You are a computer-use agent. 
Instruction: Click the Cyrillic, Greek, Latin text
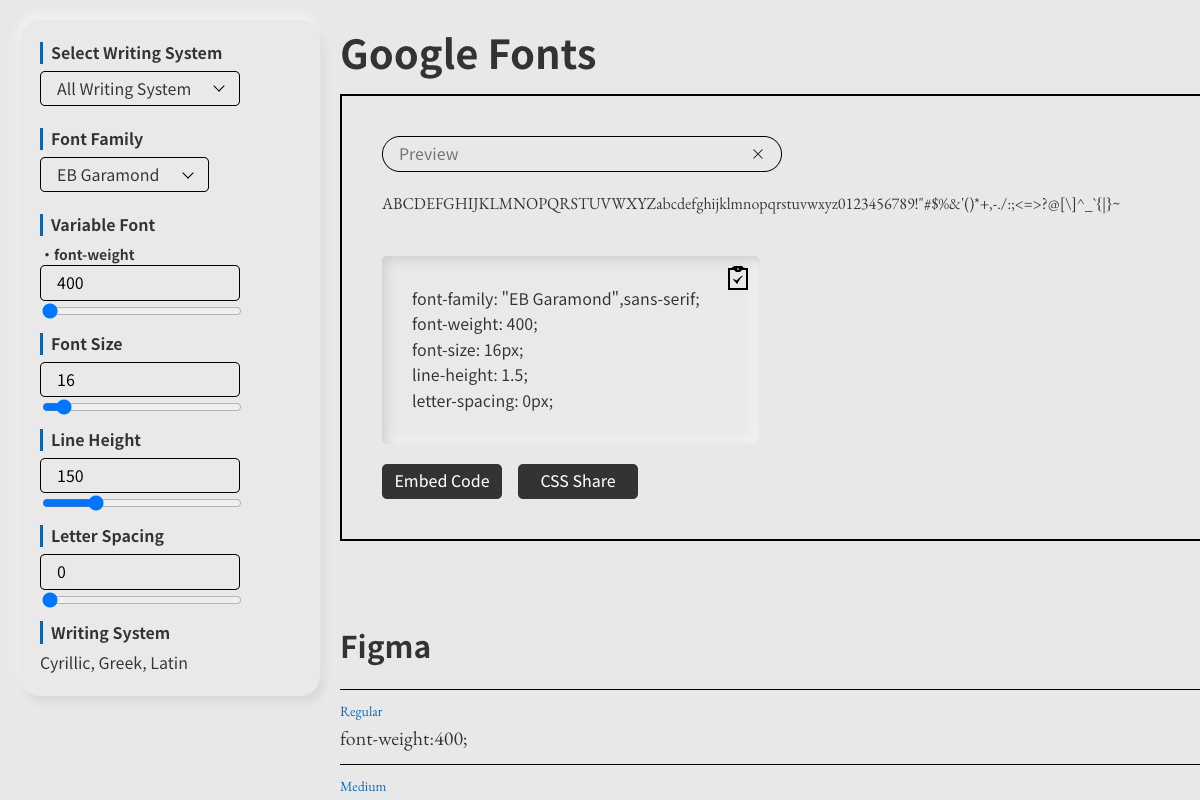pos(114,663)
